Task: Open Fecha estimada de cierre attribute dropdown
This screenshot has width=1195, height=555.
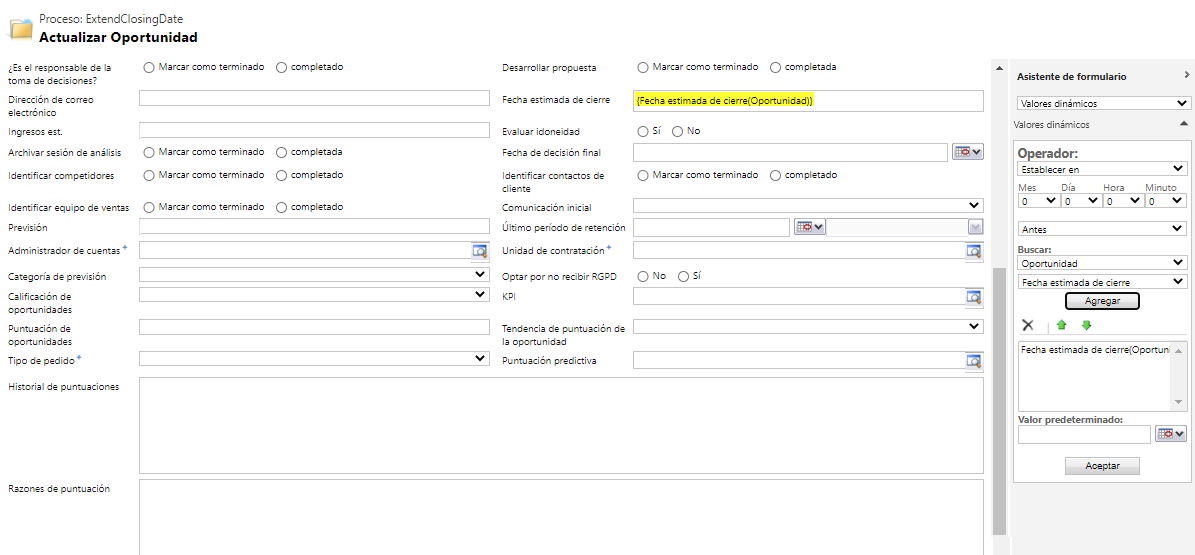Action: tap(1103, 282)
